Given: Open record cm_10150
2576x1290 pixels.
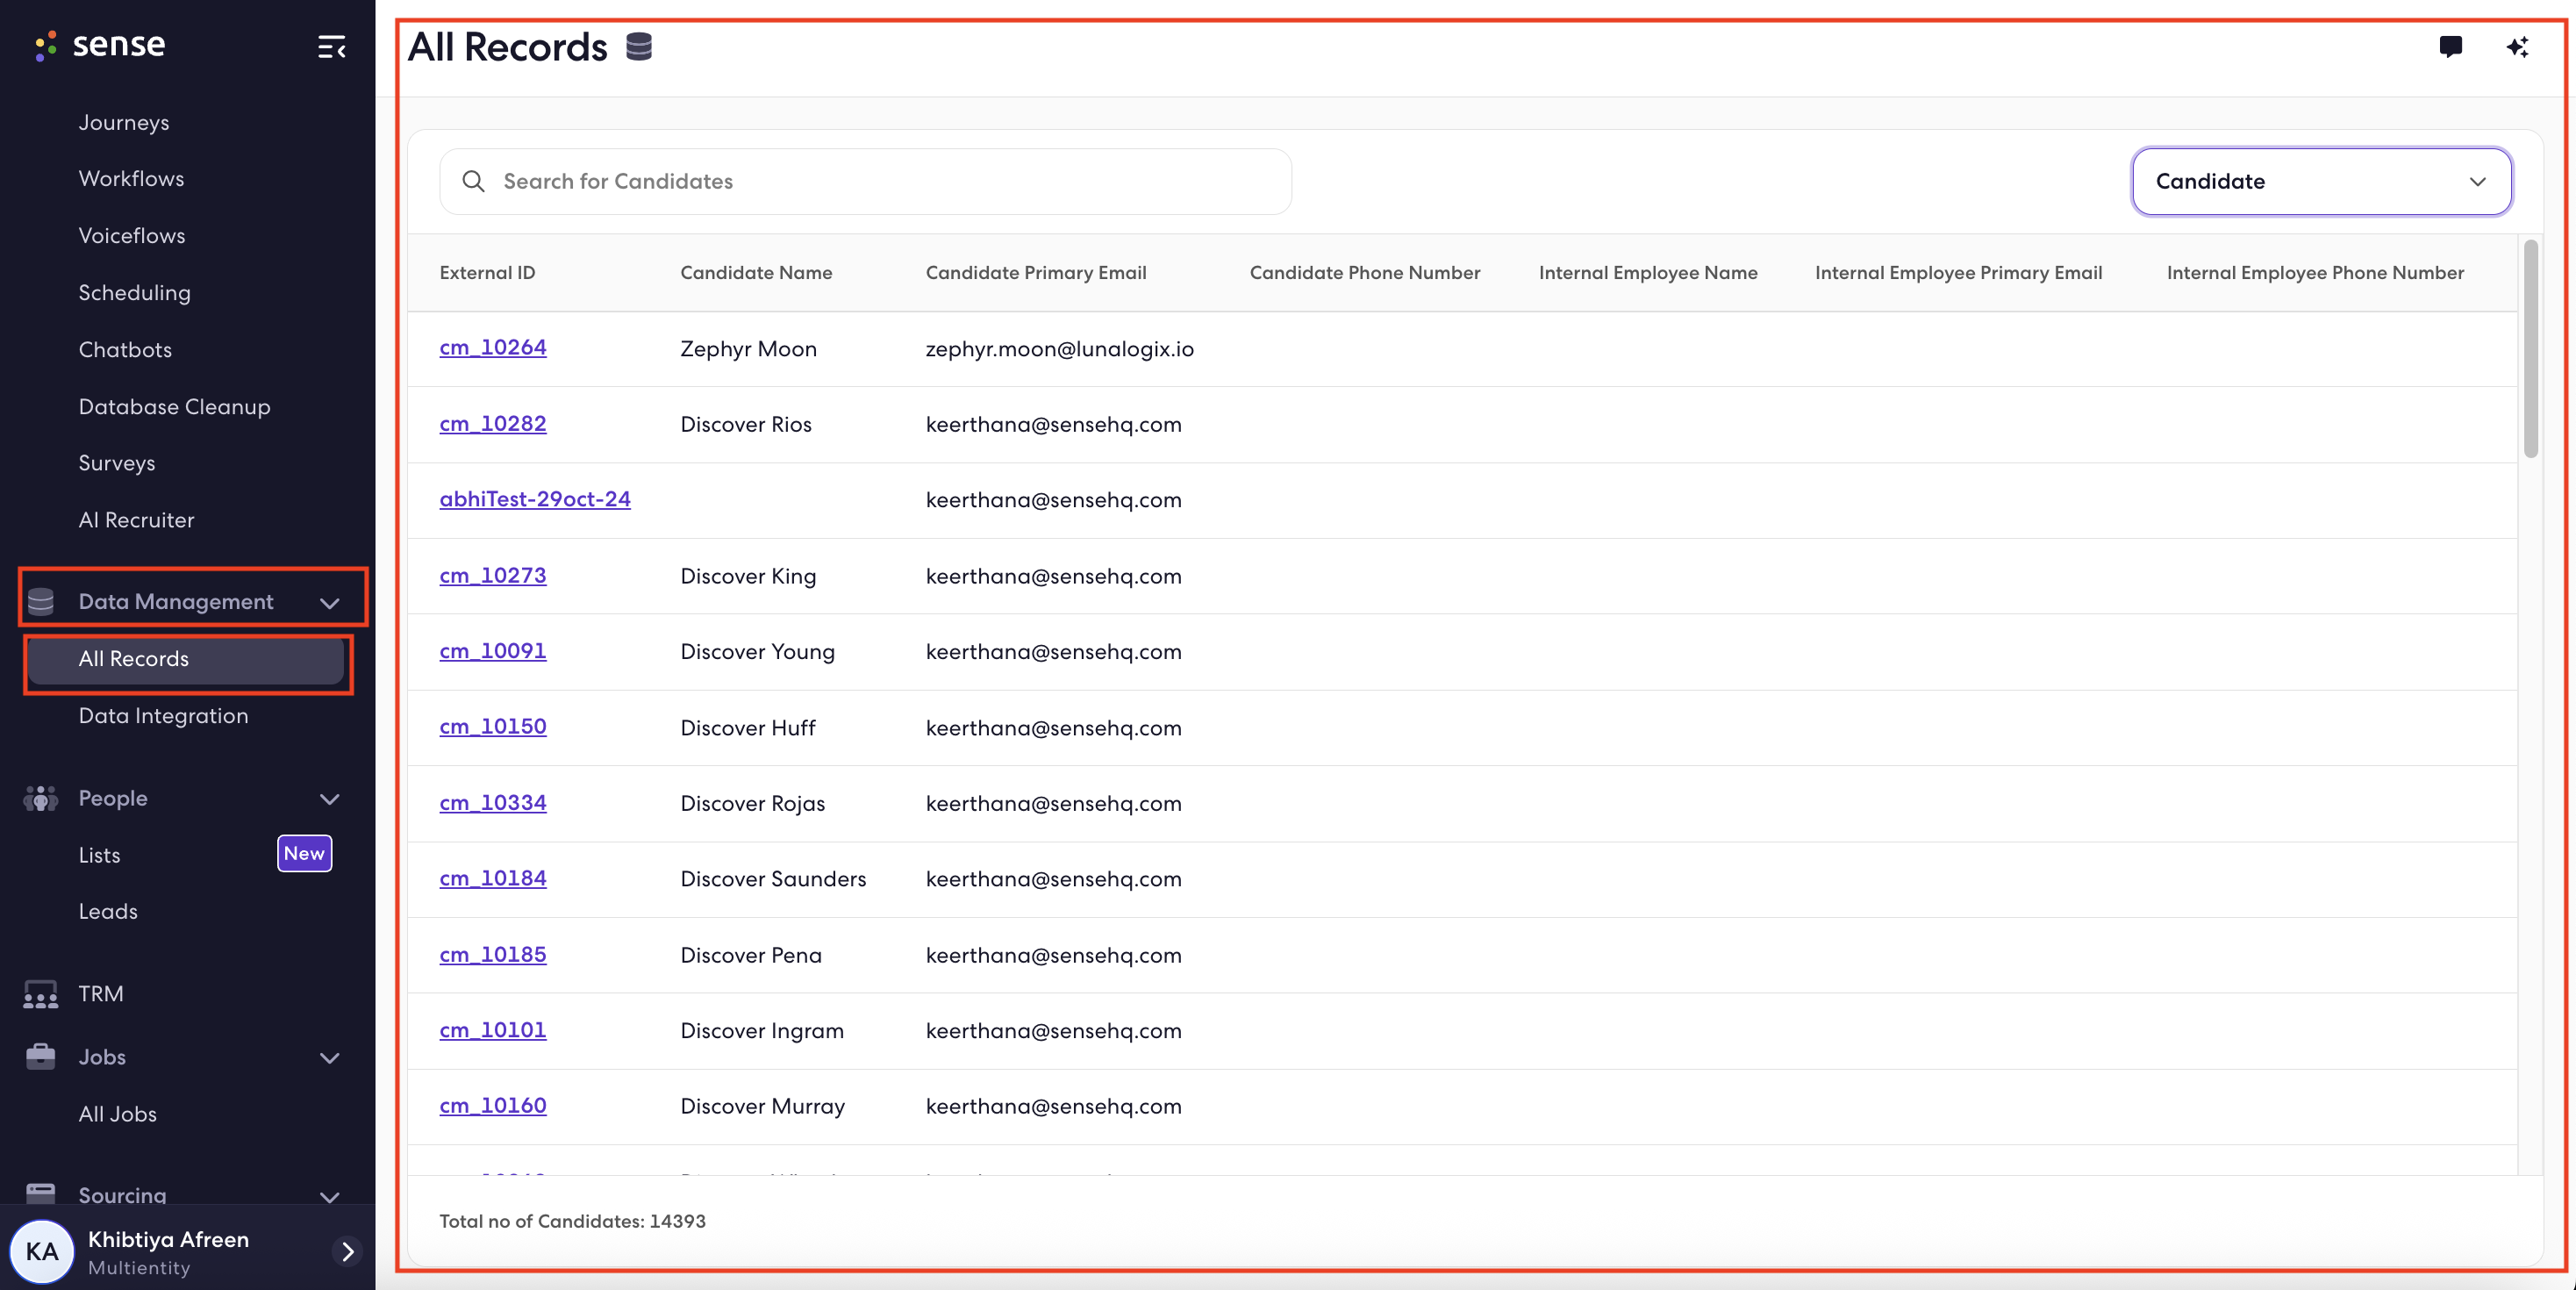Looking at the screenshot, I should 493,726.
